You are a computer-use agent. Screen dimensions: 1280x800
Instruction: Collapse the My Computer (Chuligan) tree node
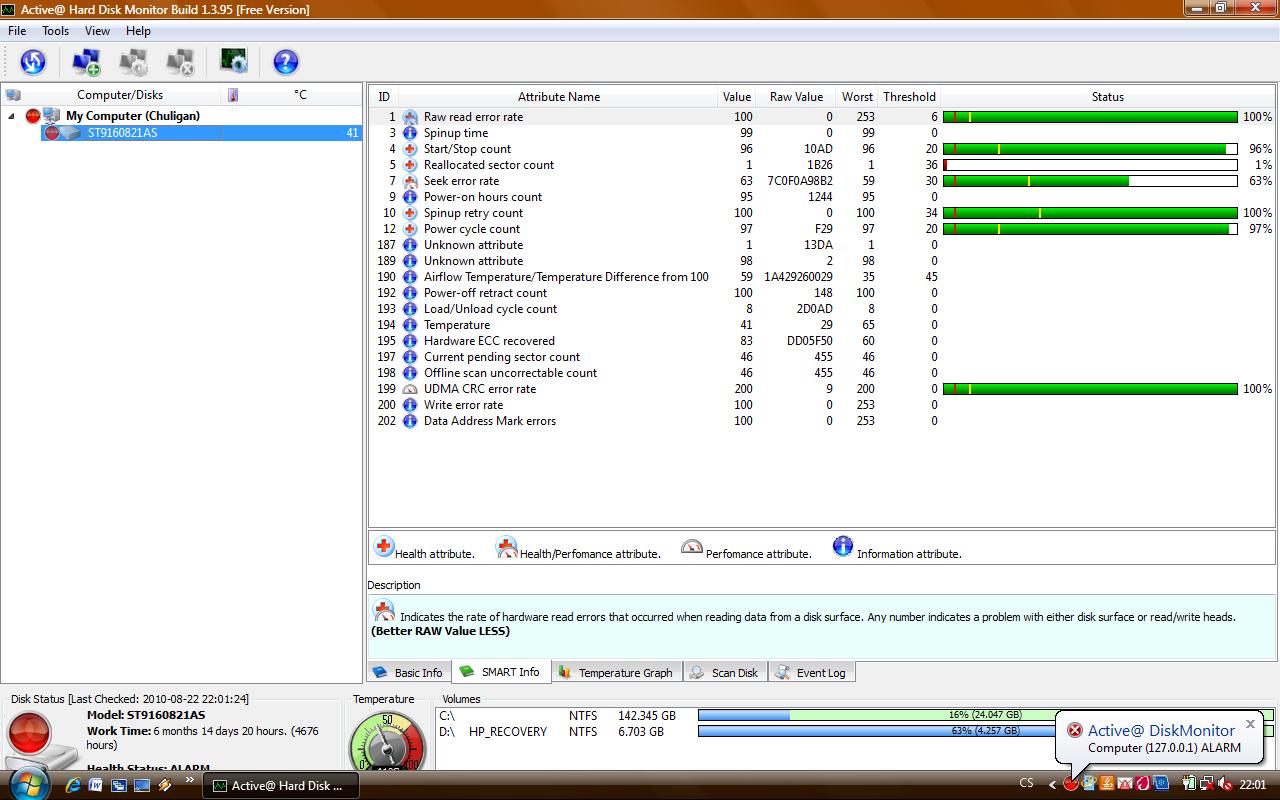point(12,116)
